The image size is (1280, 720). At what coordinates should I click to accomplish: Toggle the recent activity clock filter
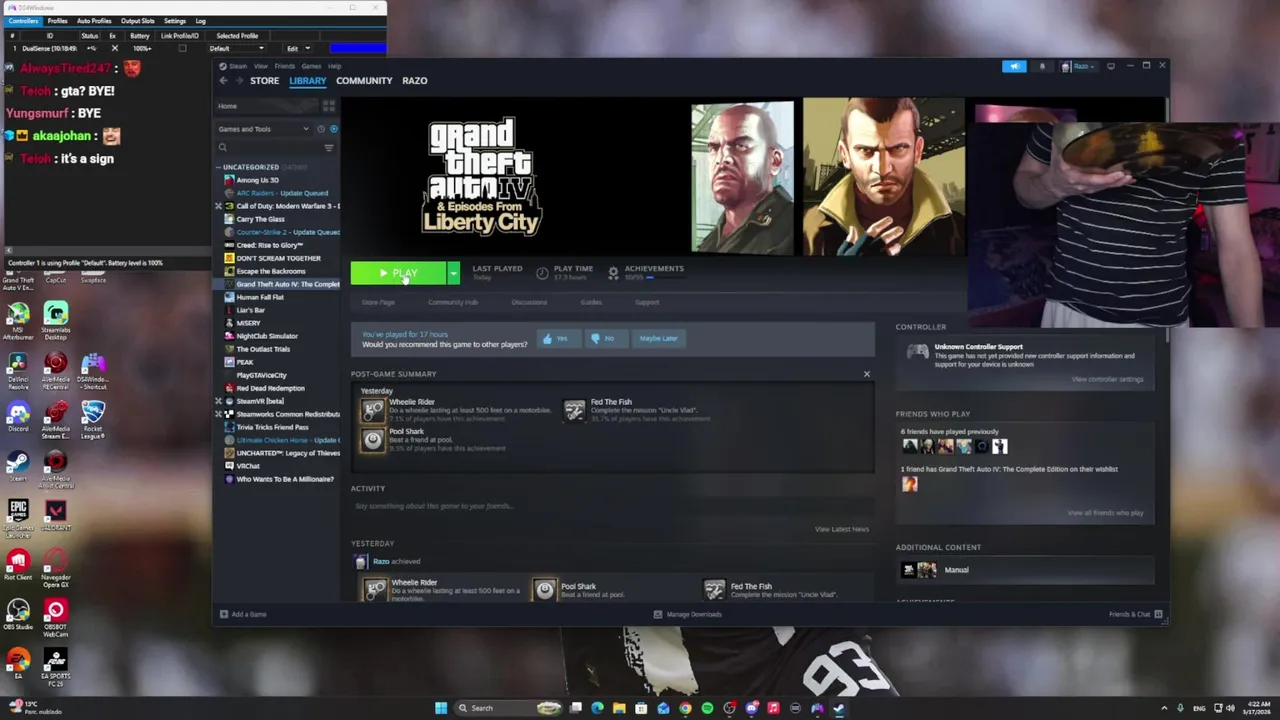(x=321, y=129)
